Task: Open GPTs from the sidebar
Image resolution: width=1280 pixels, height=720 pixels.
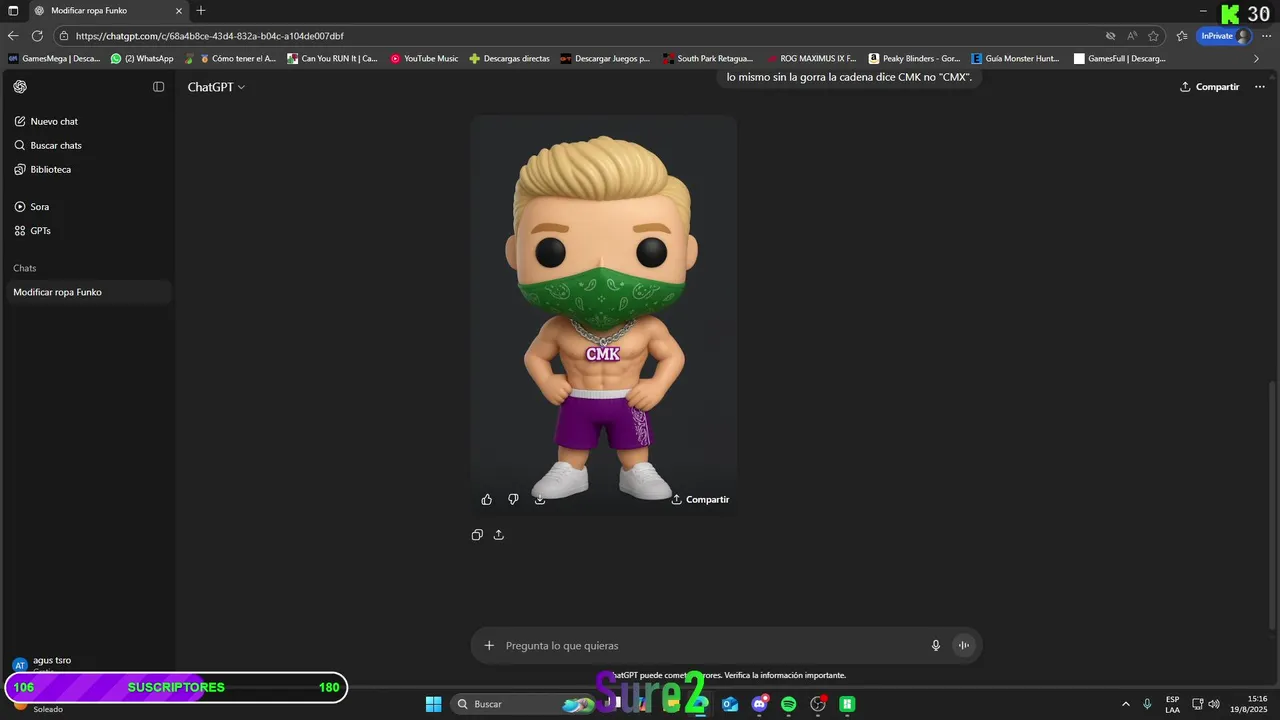Action: tap(40, 230)
